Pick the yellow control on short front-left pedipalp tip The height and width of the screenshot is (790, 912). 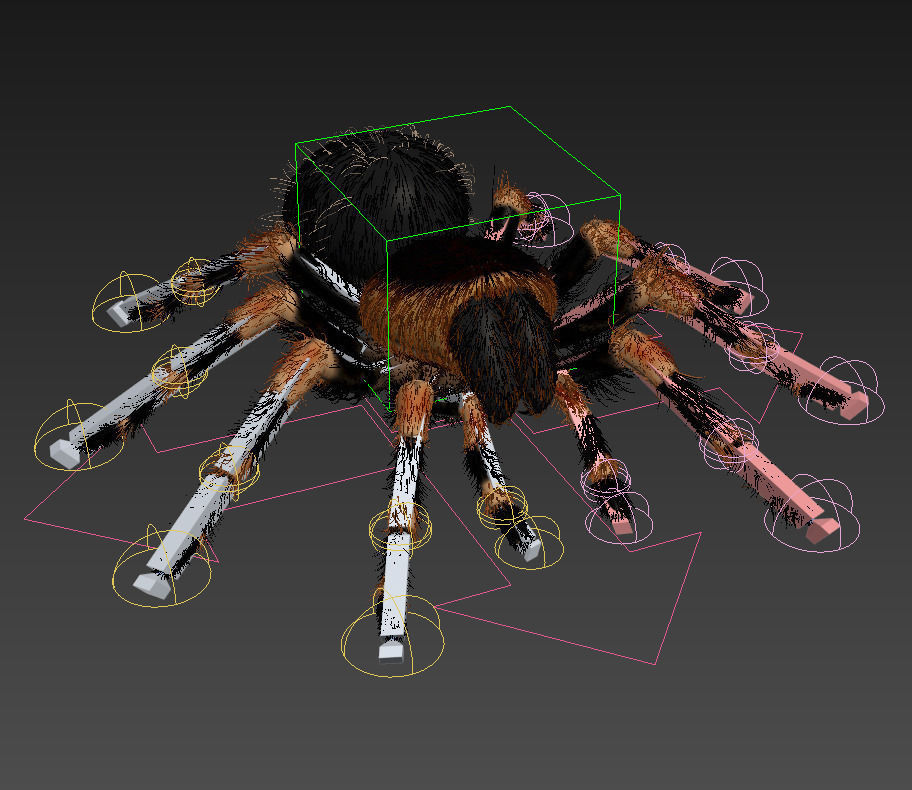(529, 542)
